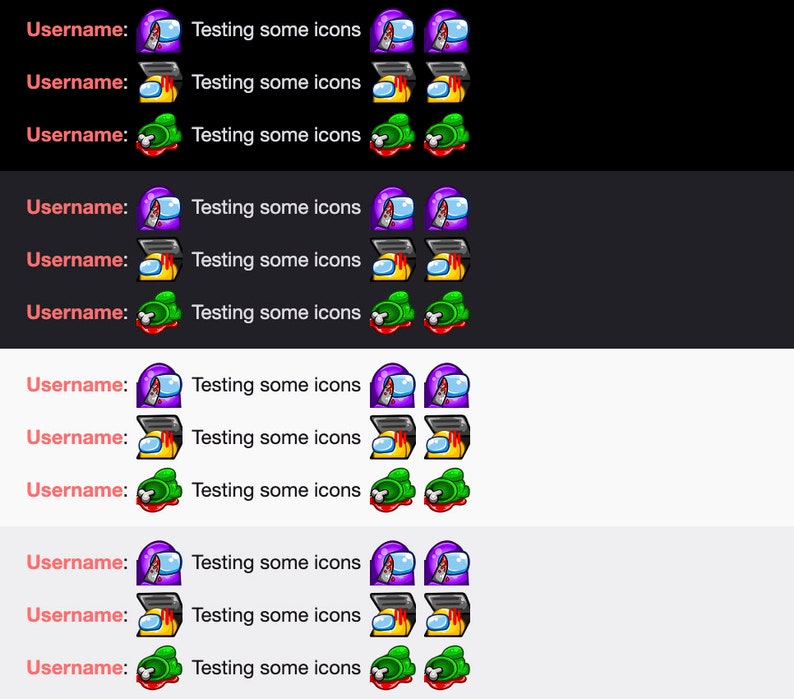Click last yellow vent emote in white section

(447, 437)
